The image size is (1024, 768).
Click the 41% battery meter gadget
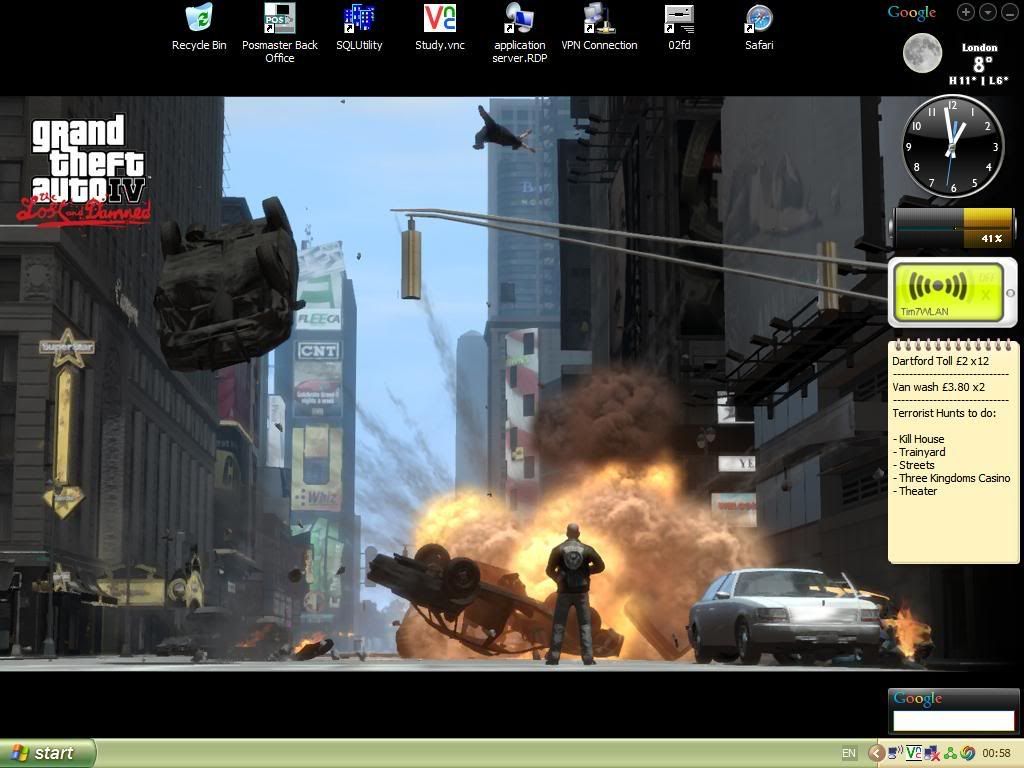[x=953, y=228]
